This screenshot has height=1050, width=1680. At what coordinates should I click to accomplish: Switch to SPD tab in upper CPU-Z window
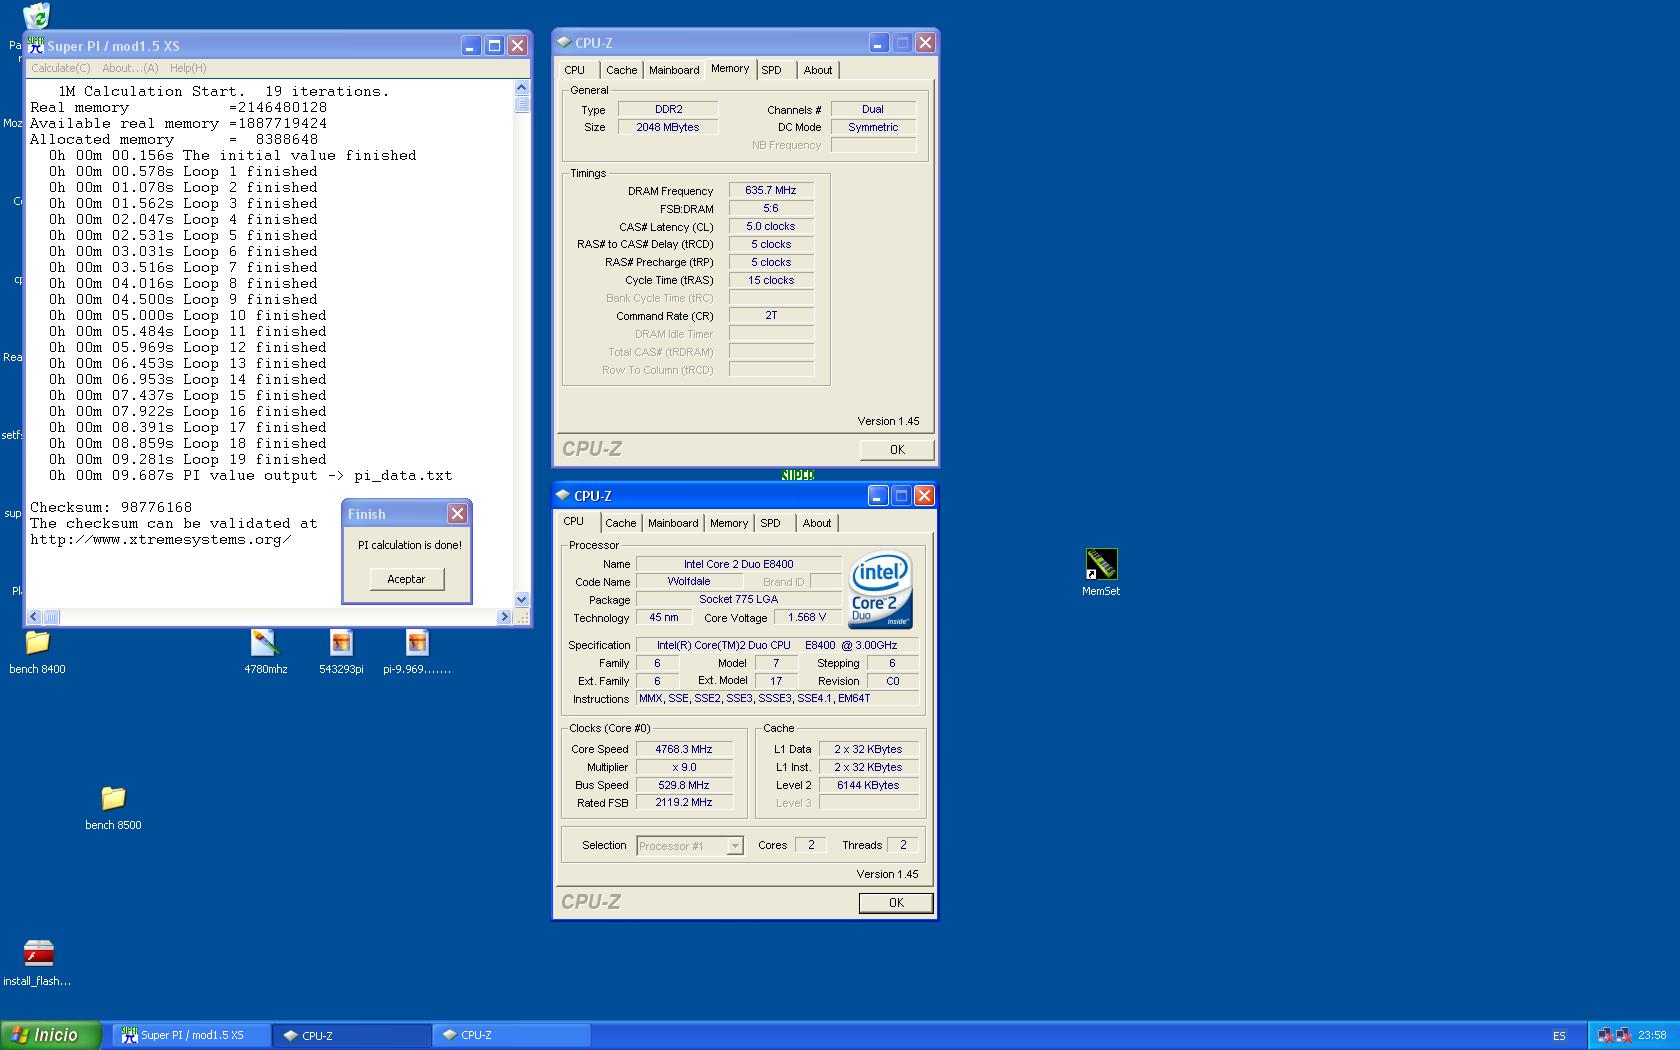click(x=771, y=70)
